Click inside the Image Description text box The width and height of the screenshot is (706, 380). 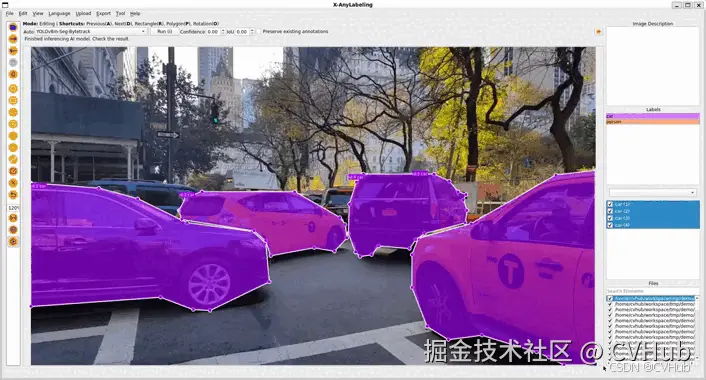point(652,66)
